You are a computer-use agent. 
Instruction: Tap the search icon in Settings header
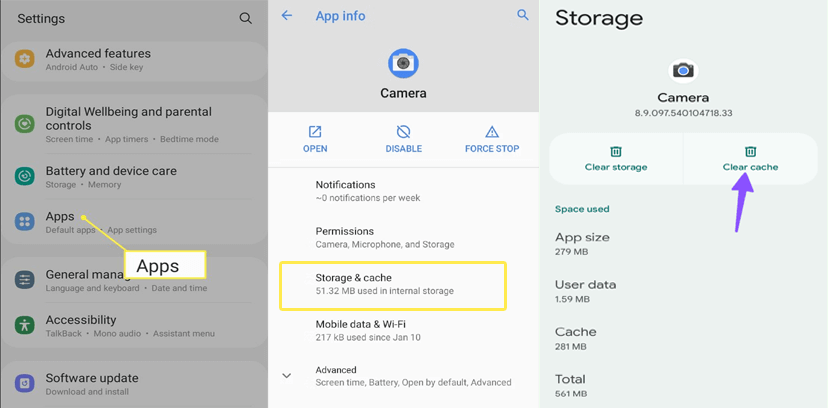246,18
